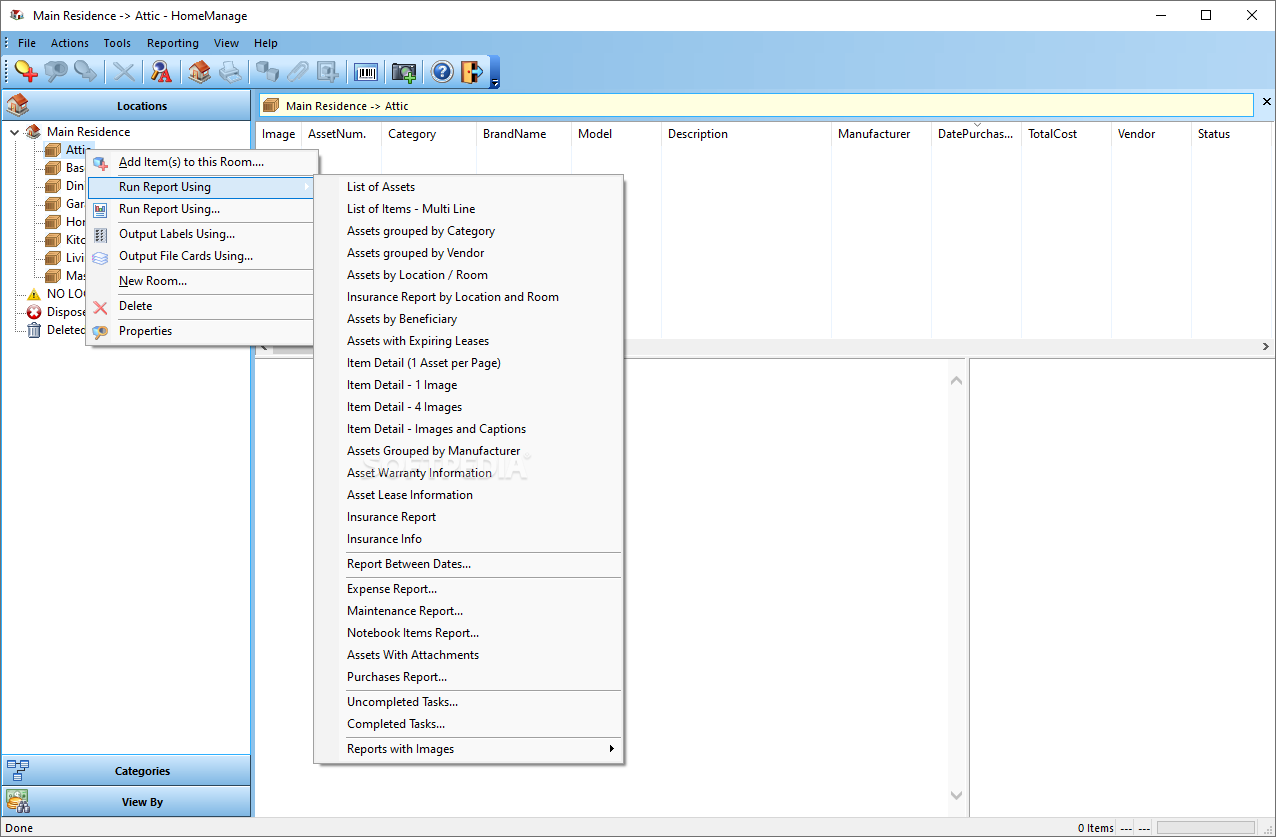Click the grayed move item arrow toolbar icon
The image size is (1276, 837).
click(86, 72)
